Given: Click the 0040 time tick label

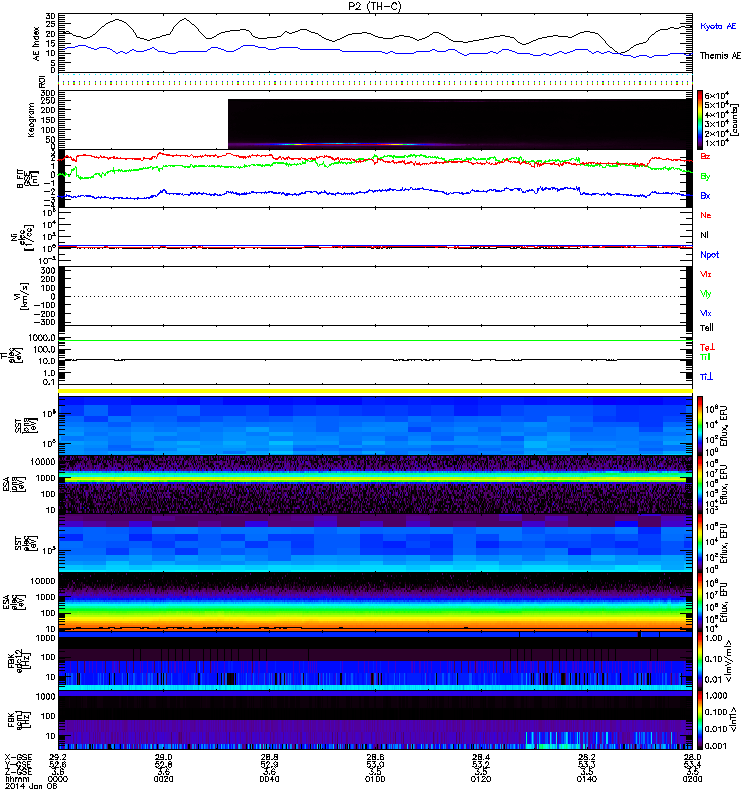Looking at the screenshot, I should (269, 779).
